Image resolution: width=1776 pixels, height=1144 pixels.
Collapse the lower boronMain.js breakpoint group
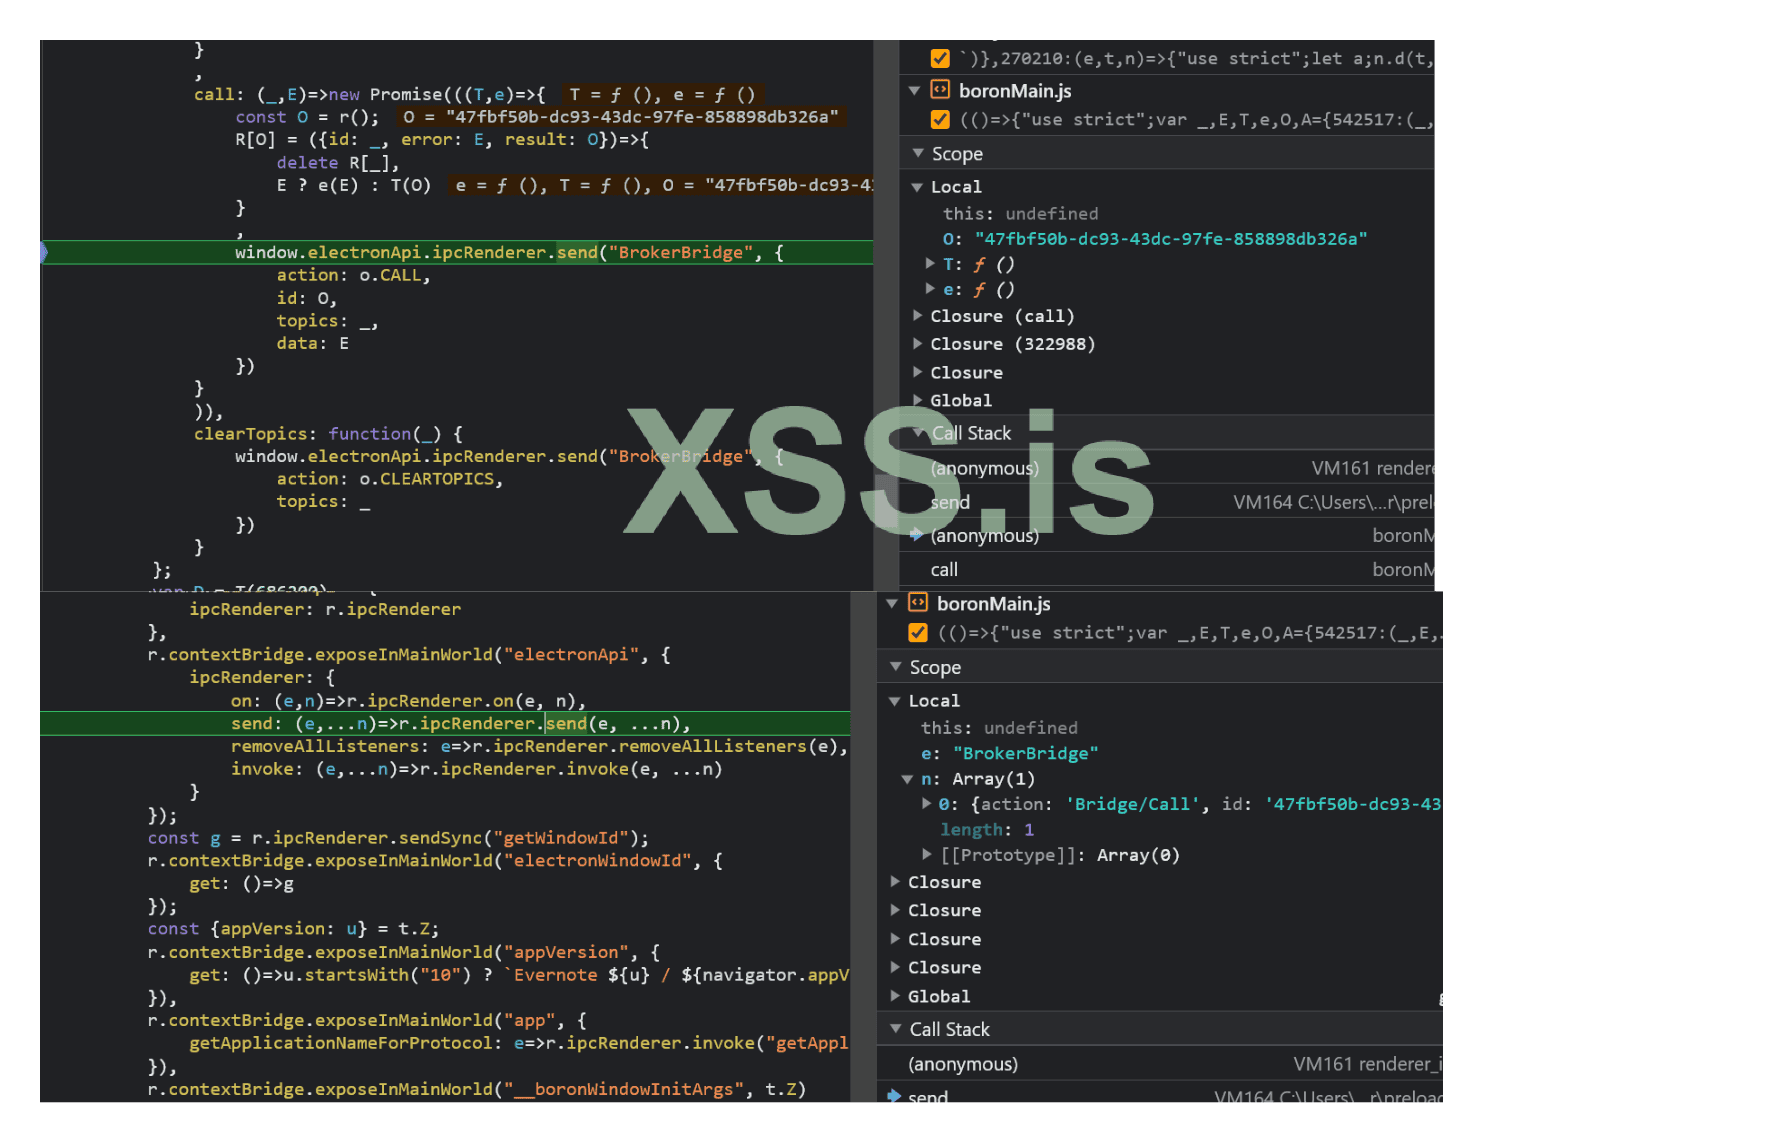(x=892, y=604)
